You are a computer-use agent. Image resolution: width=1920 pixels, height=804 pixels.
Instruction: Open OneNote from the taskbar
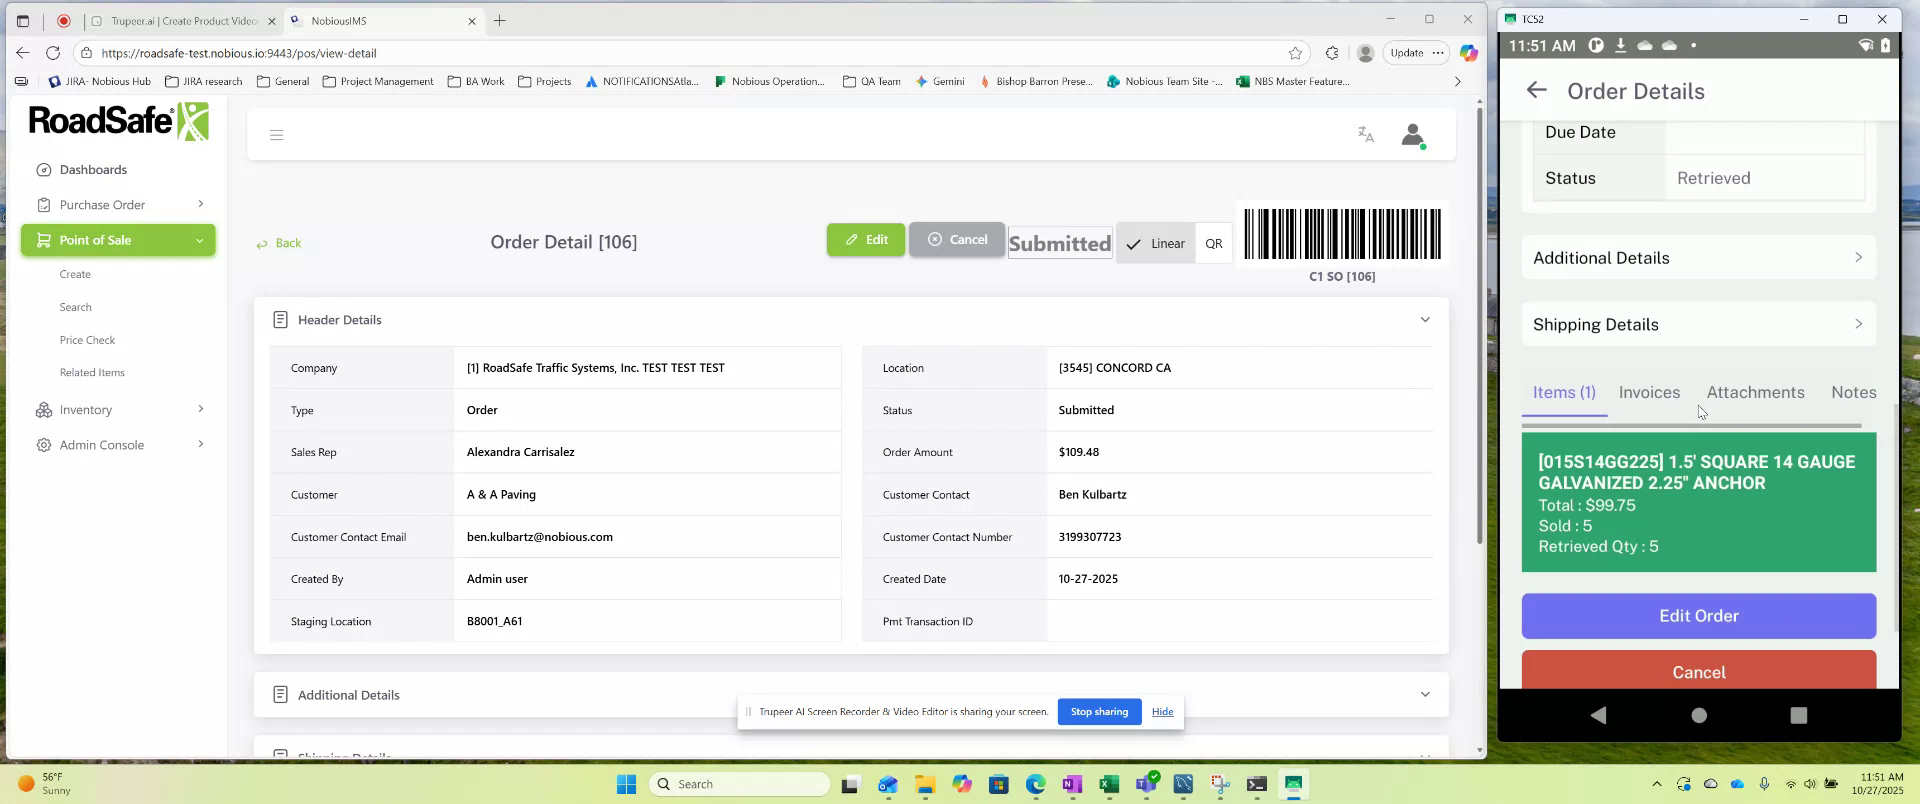1072,784
